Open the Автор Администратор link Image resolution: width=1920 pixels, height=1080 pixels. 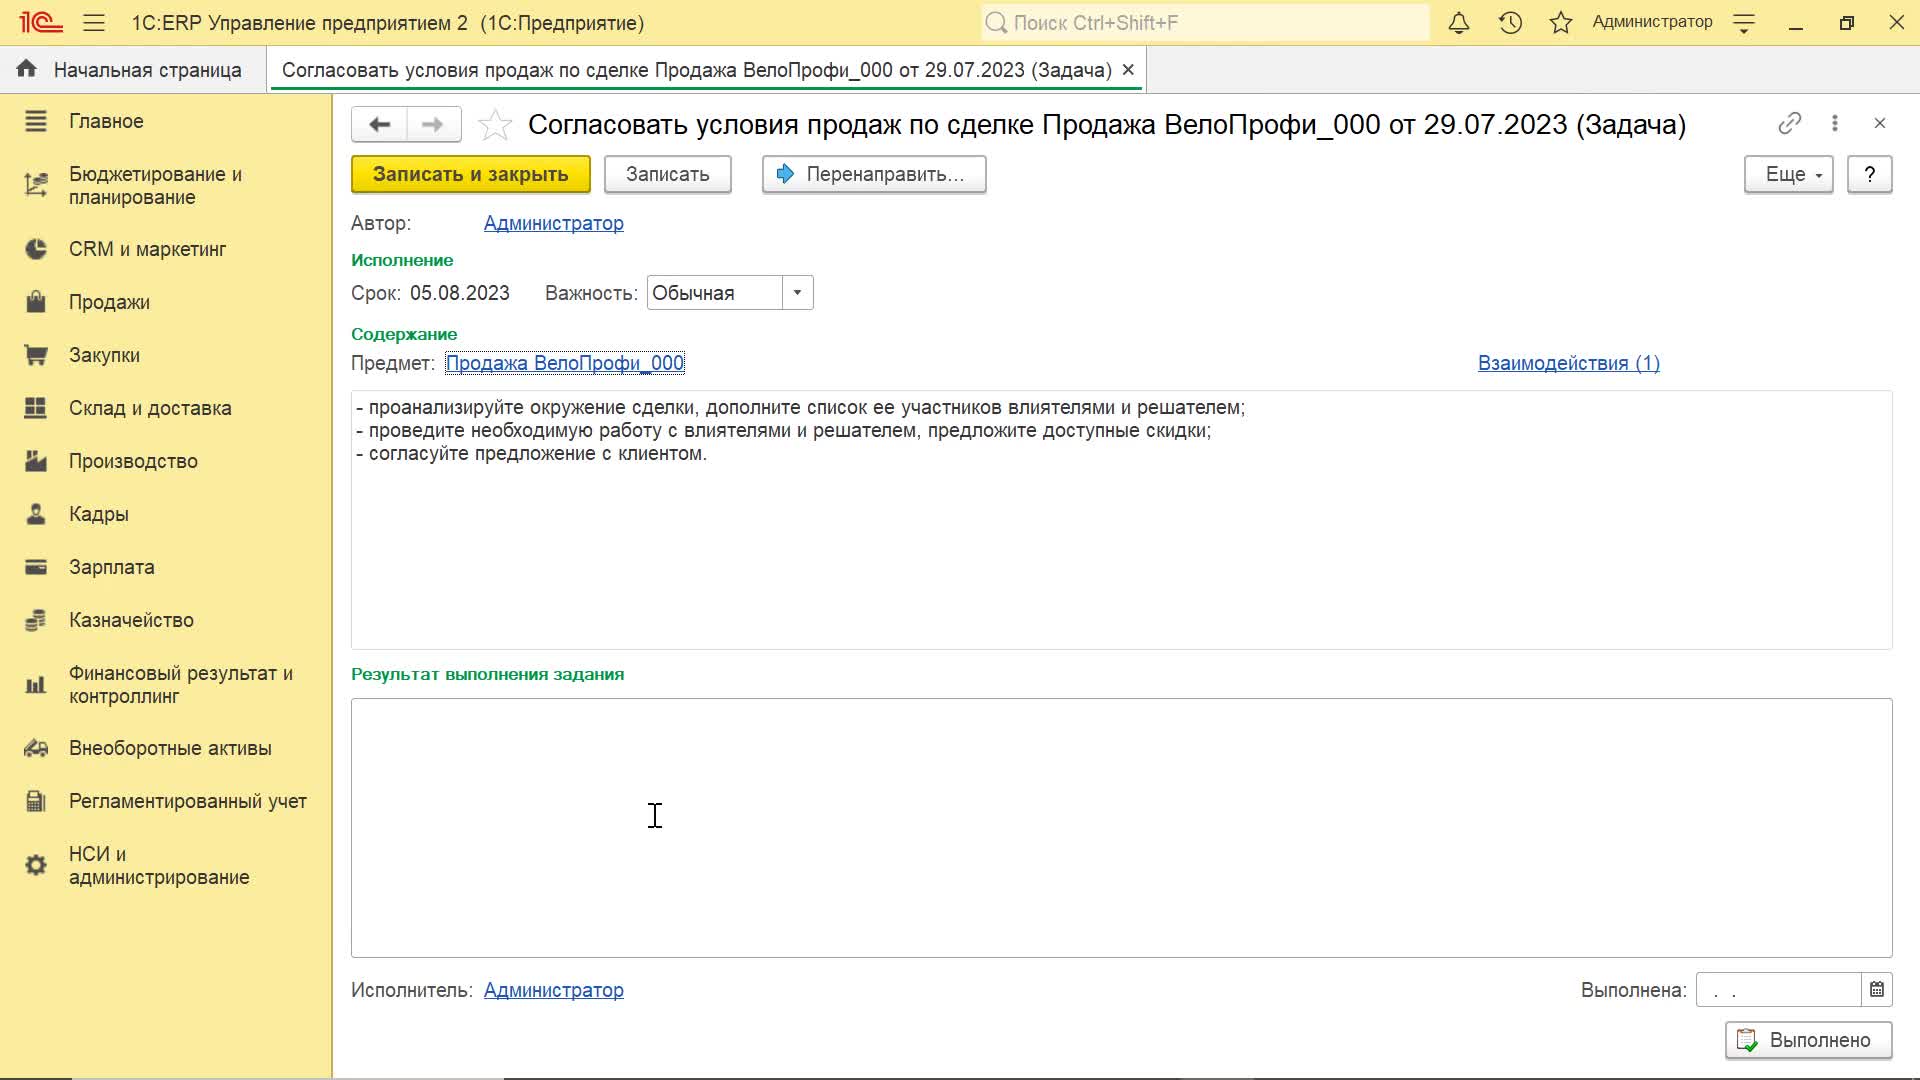pos(554,223)
